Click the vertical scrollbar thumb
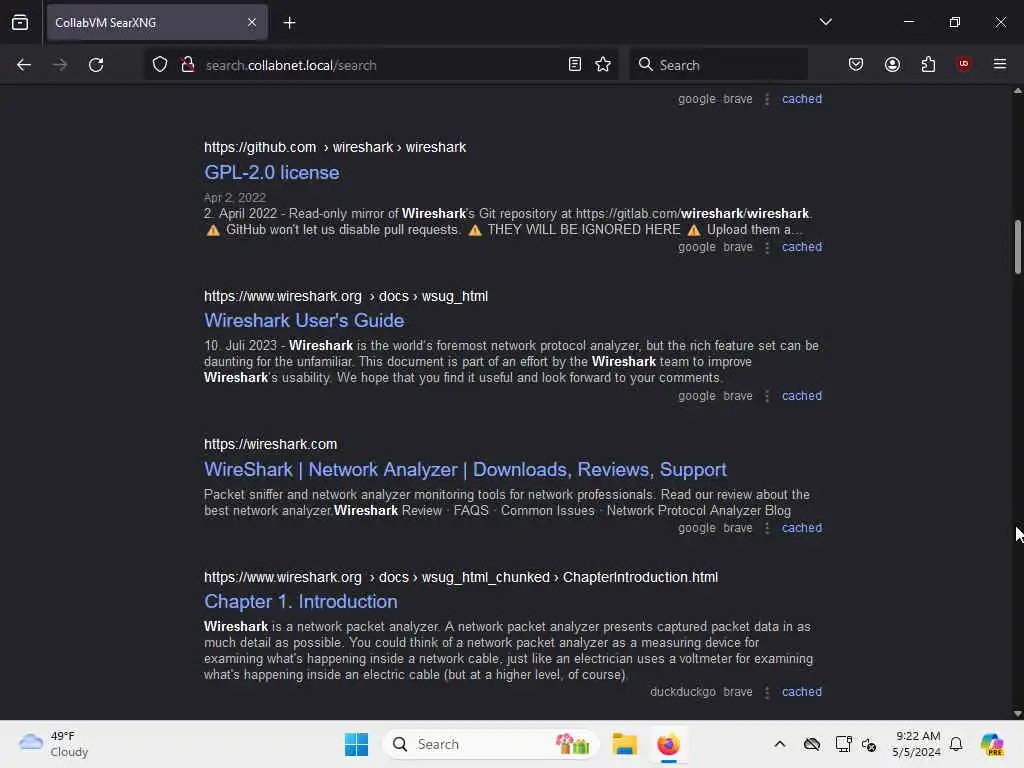The width and height of the screenshot is (1024, 768). click(1017, 247)
